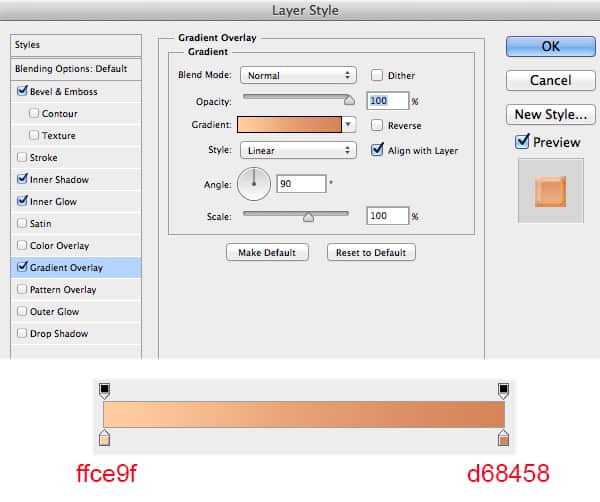The height and width of the screenshot is (502, 600).
Task: Open the gradient Style Linear dropdown
Action: coord(298,150)
